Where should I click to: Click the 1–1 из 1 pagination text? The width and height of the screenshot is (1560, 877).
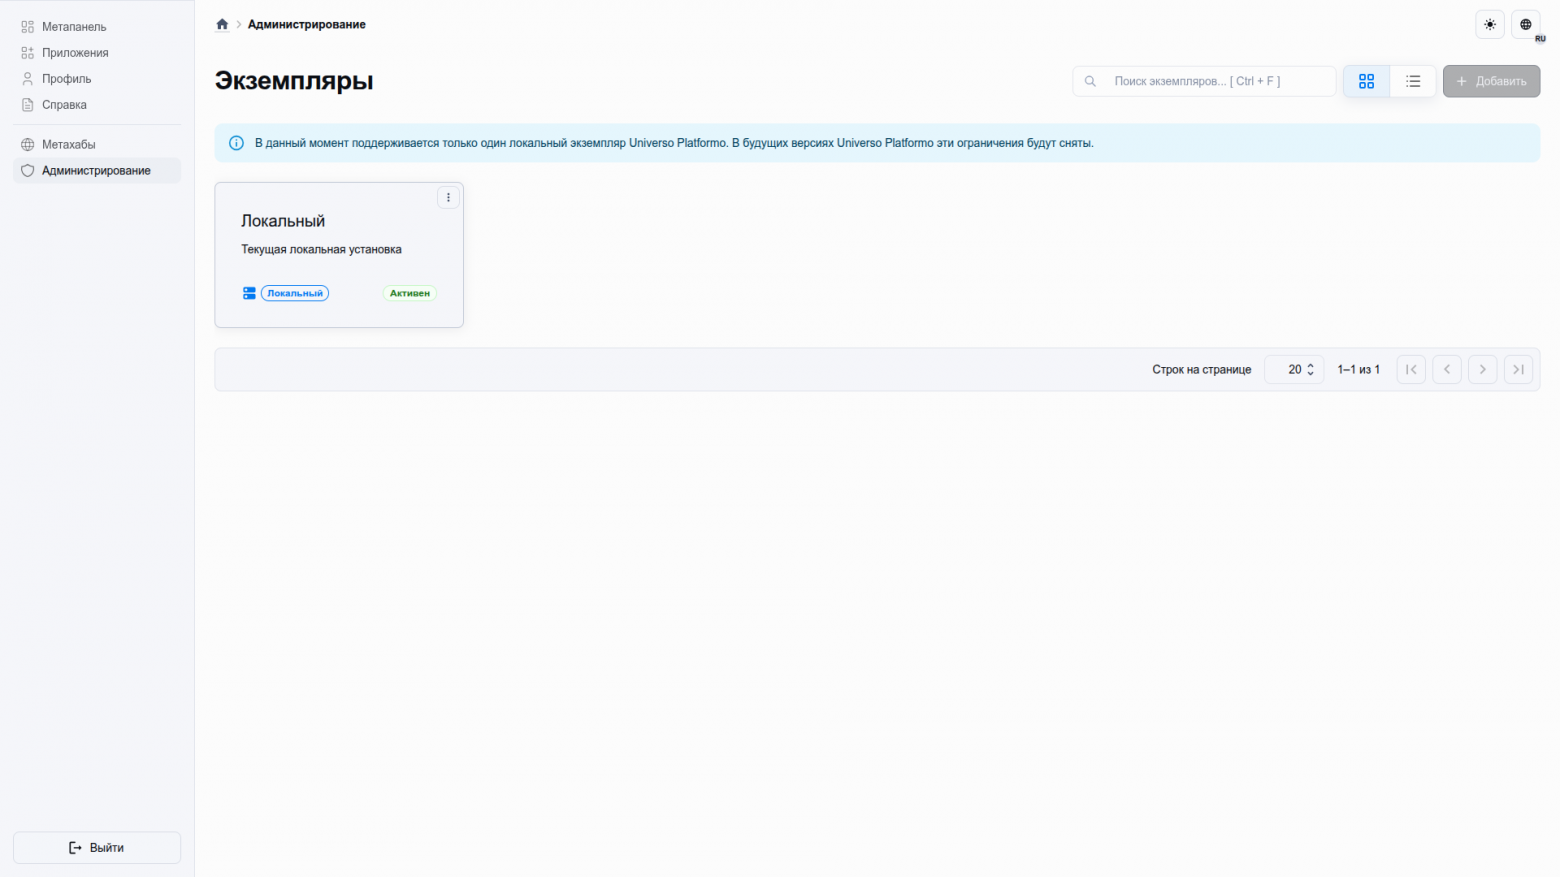pyautogui.click(x=1359, y=370)
